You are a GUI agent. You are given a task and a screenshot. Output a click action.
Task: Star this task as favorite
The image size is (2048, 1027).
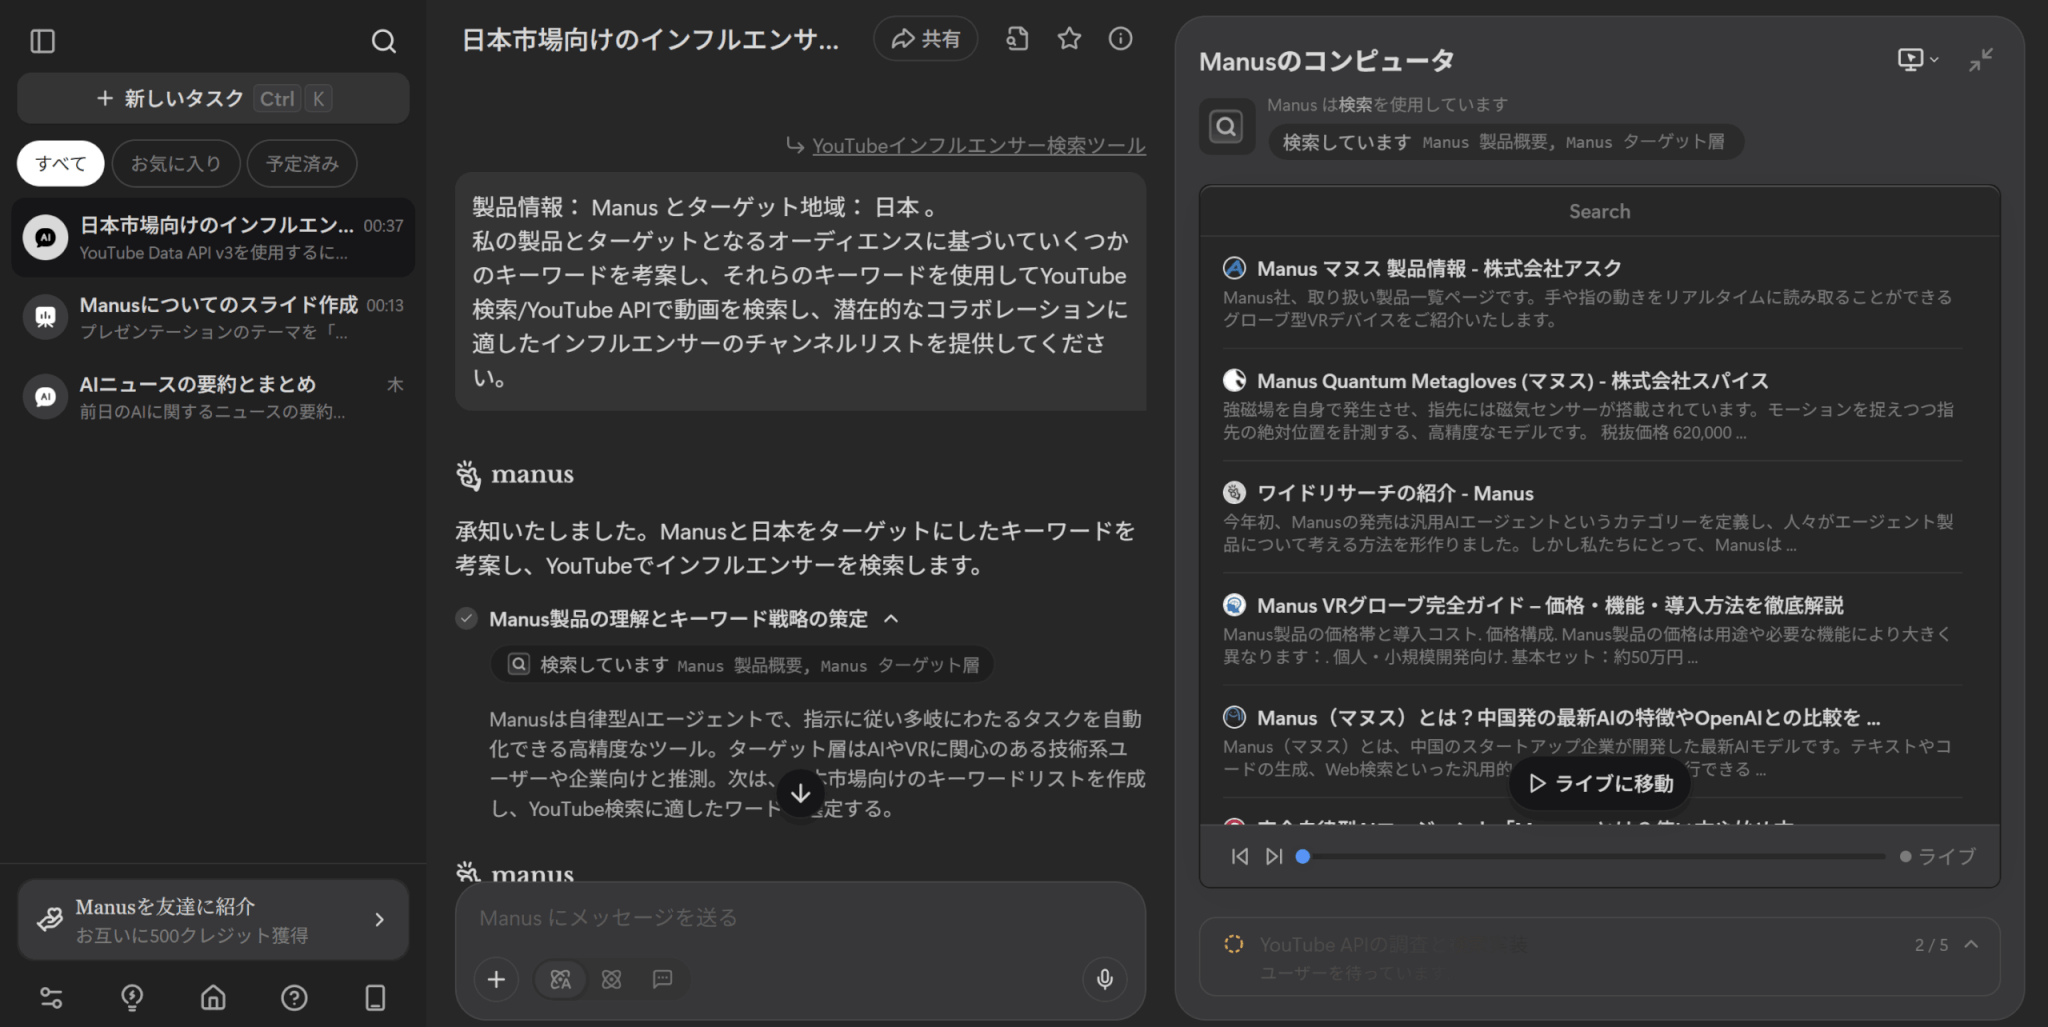(1069, 39)
